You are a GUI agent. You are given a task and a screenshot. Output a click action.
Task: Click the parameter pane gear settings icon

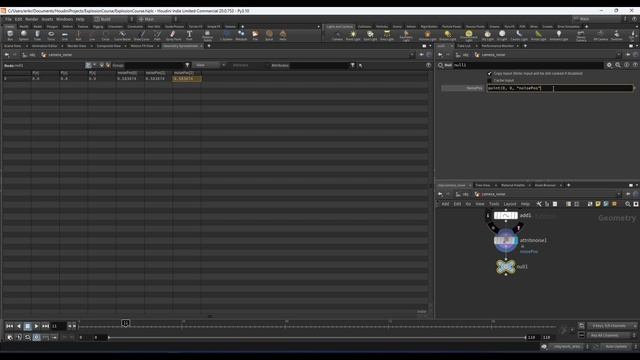pyautogui.click(x=609, y=65)
